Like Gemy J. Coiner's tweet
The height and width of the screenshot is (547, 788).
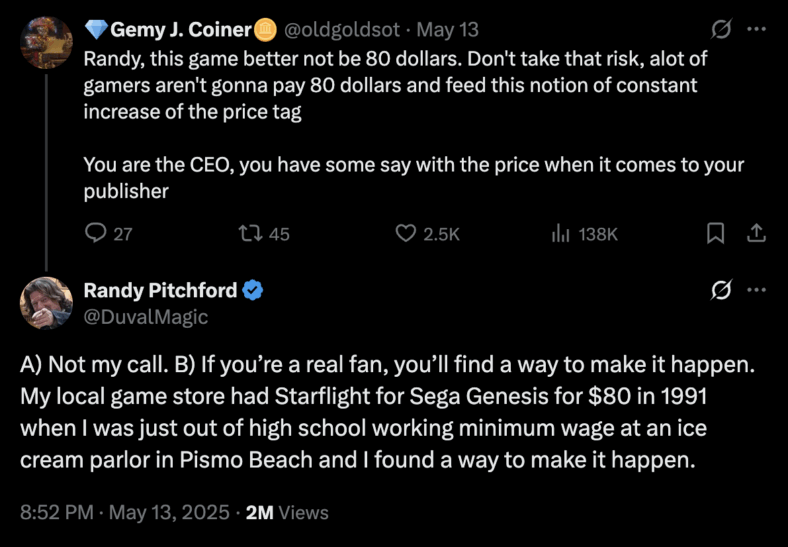click(x=405, y=233)
